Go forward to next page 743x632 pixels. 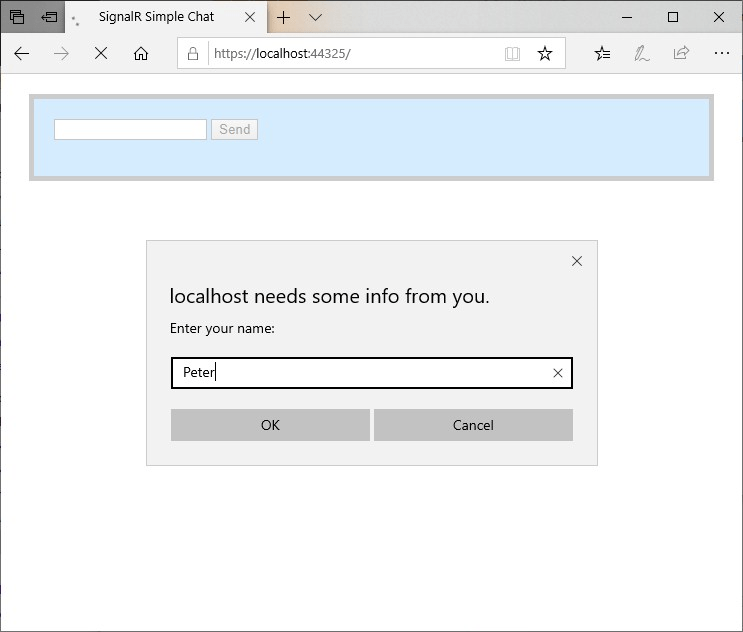coord(61,54)
